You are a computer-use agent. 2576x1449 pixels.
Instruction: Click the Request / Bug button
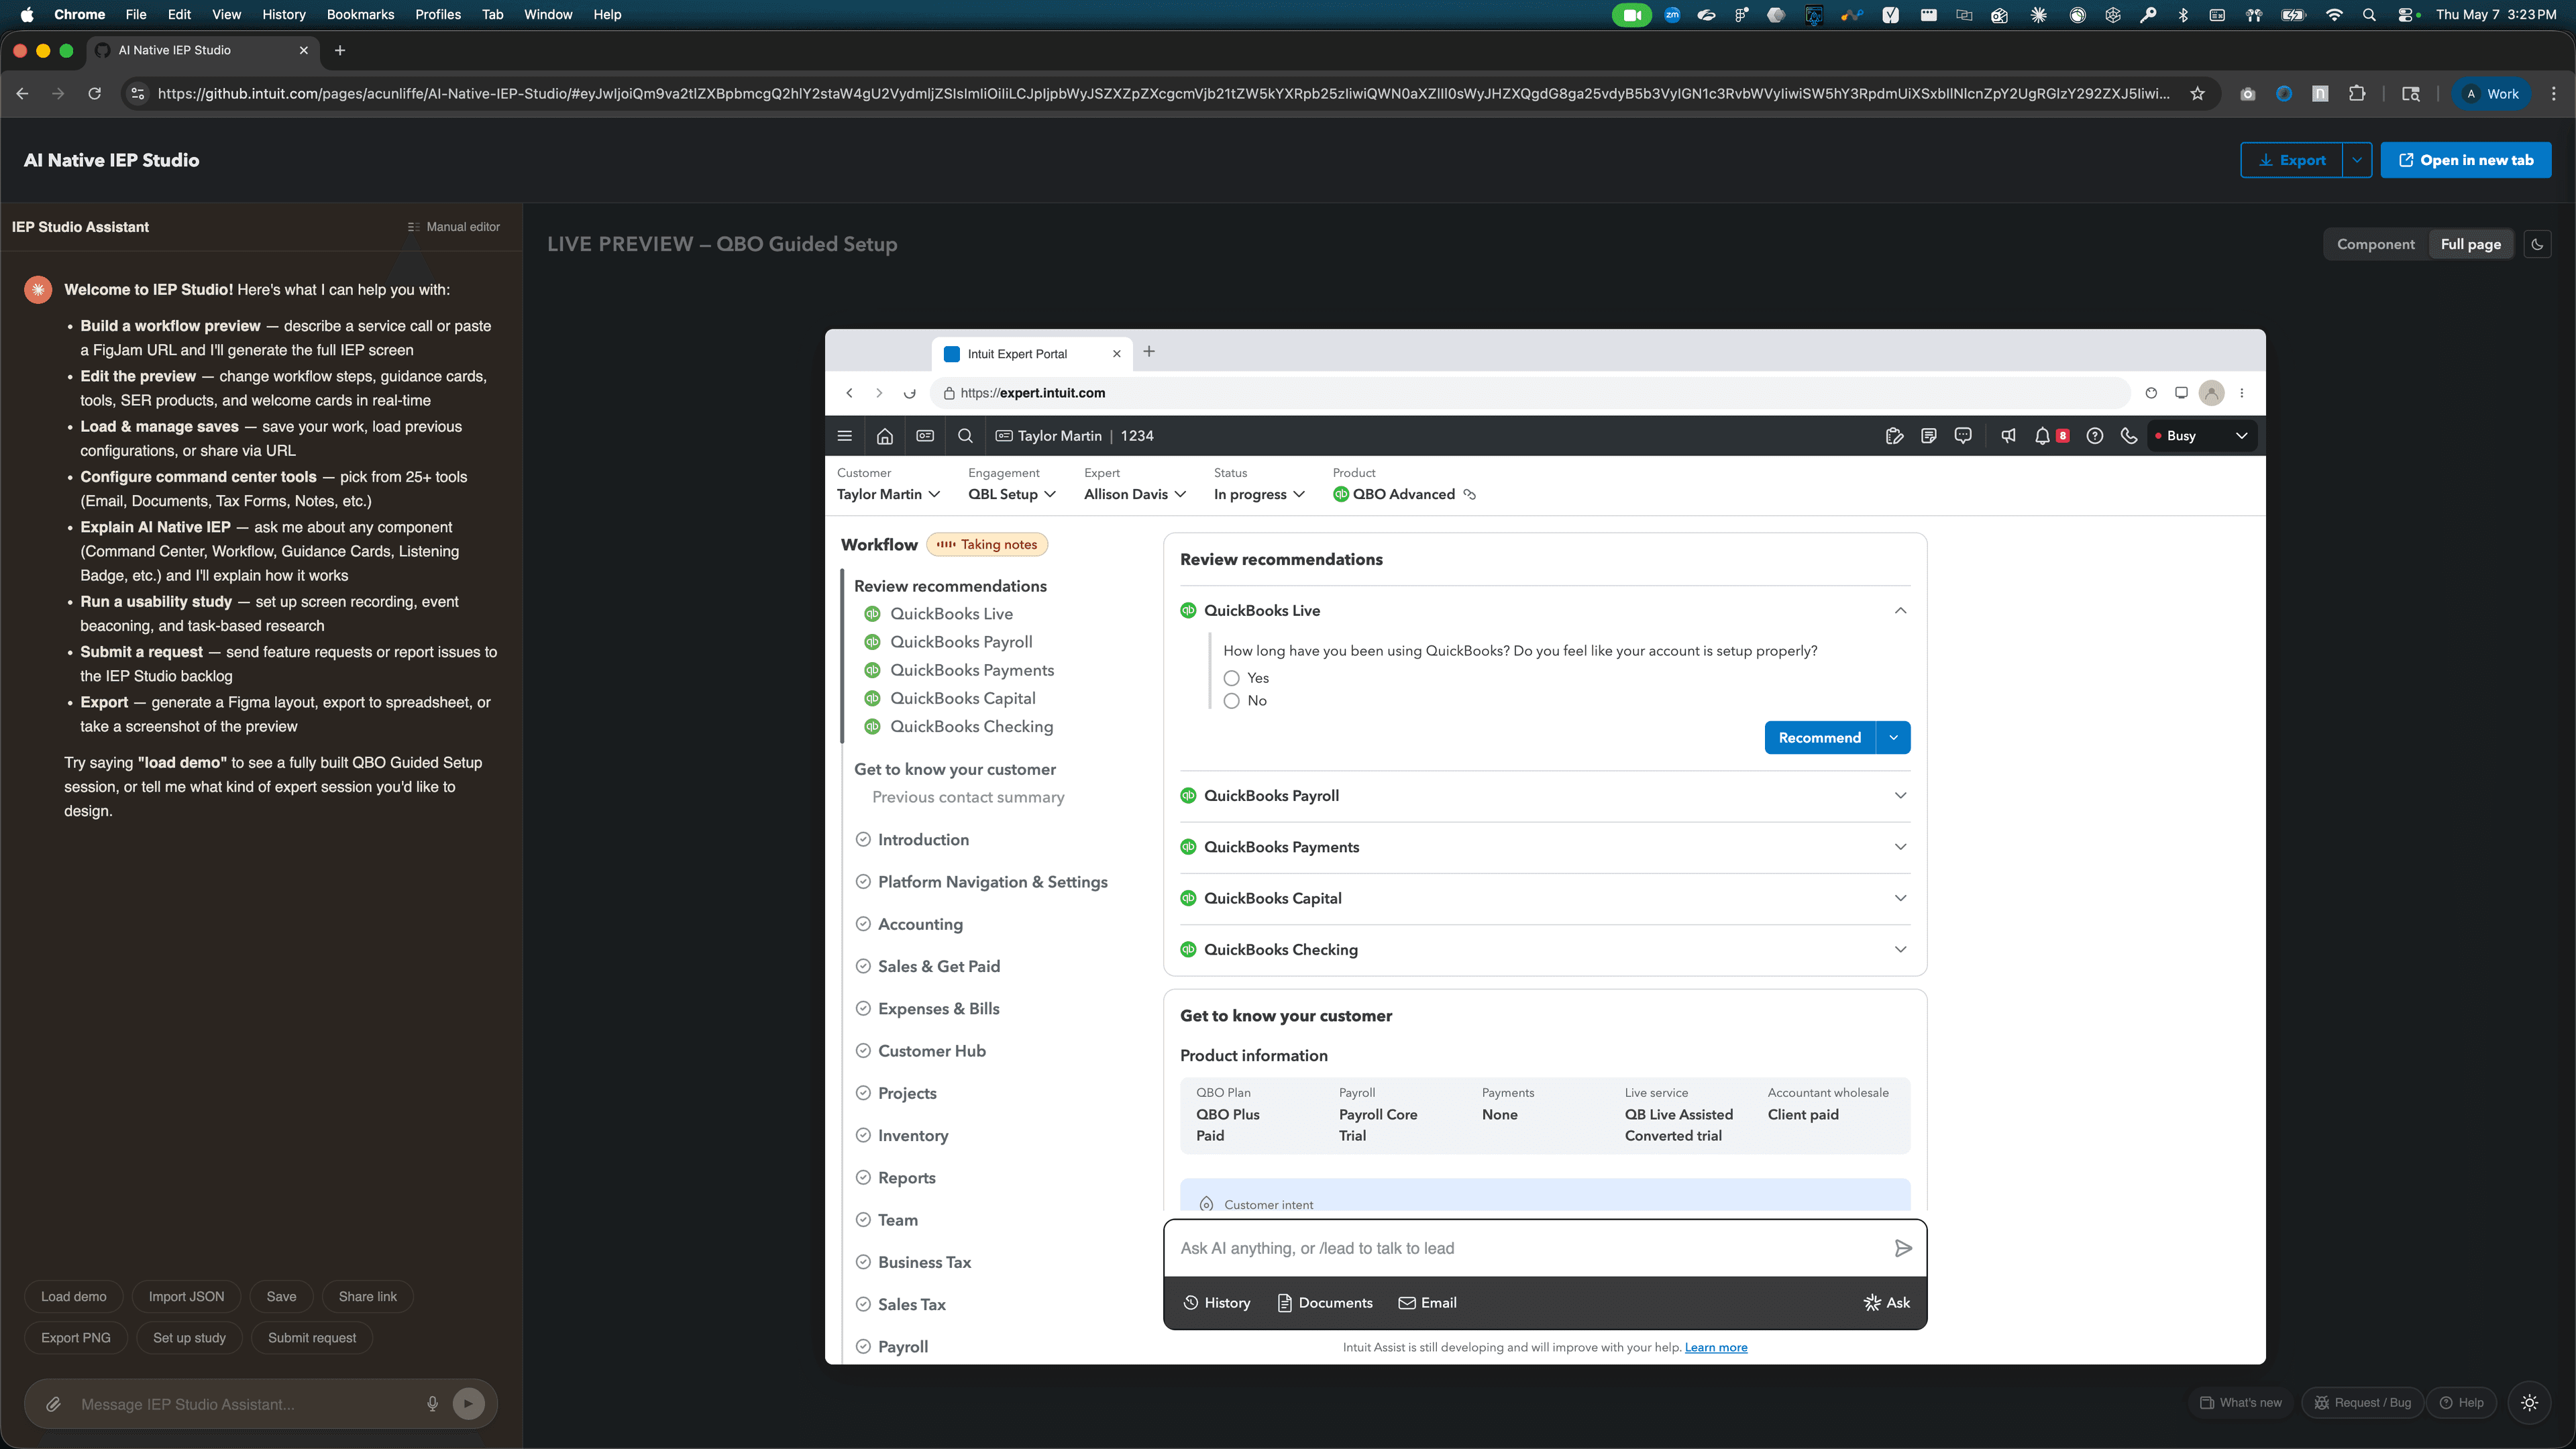pos(2363,1403)
